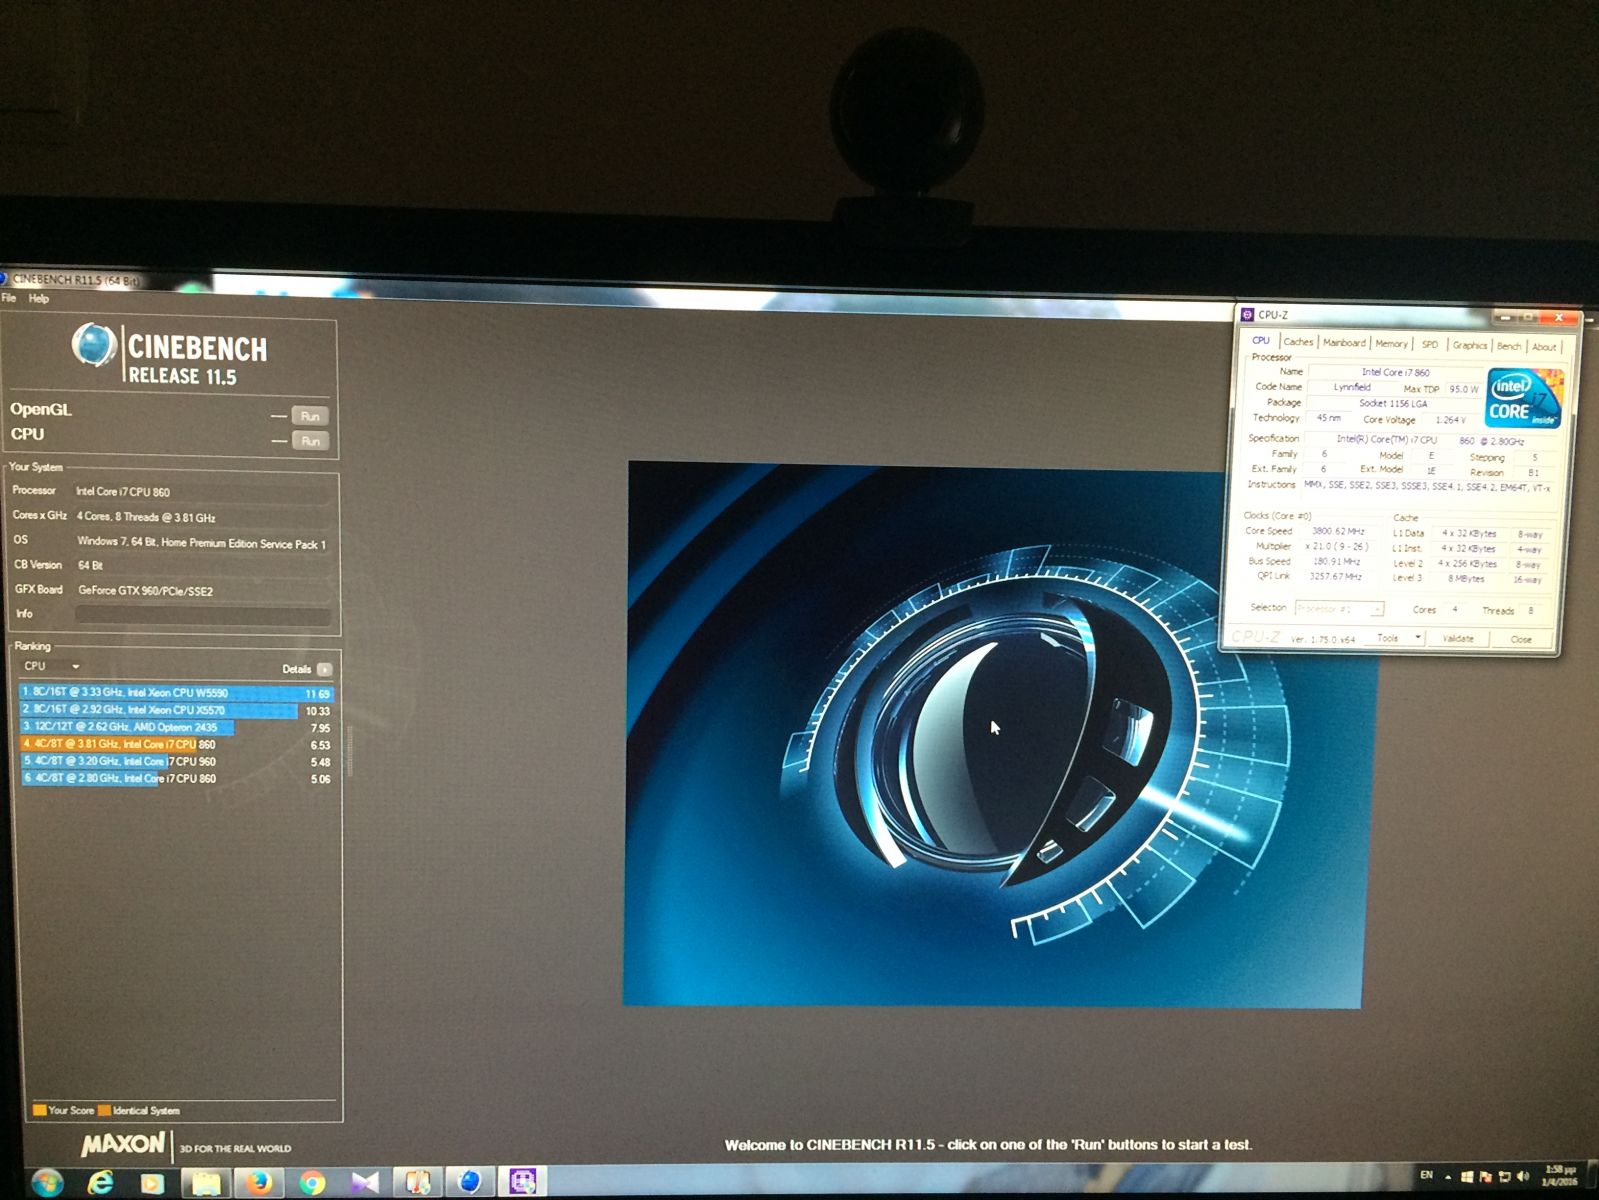Open the Tools dropdown arrow in CPU-Z

coord(1418,638)
